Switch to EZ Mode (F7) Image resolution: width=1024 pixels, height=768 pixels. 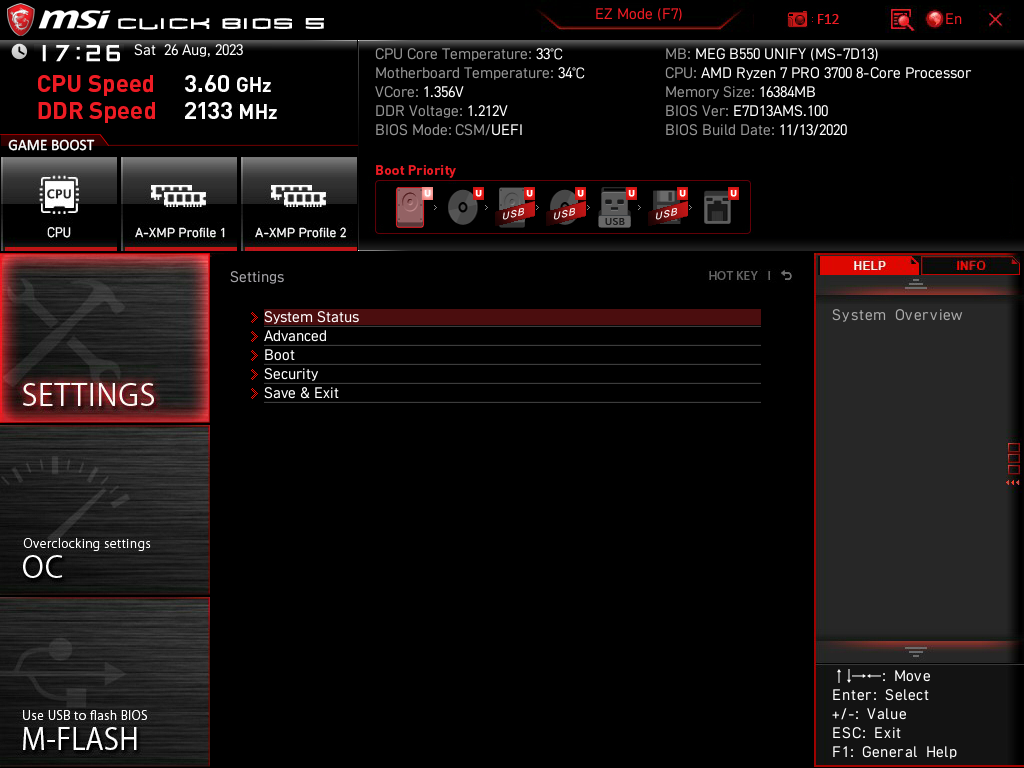click(x=638, y=15)
